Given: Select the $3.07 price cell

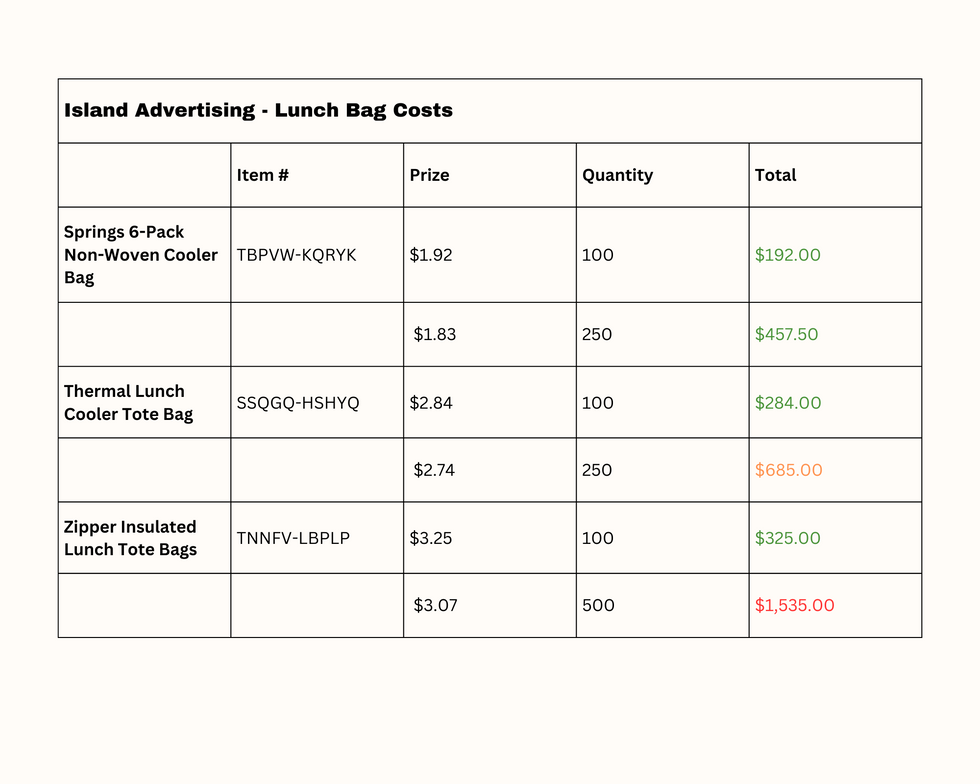Looking at the screenshot, I should (x=436, y=605).
